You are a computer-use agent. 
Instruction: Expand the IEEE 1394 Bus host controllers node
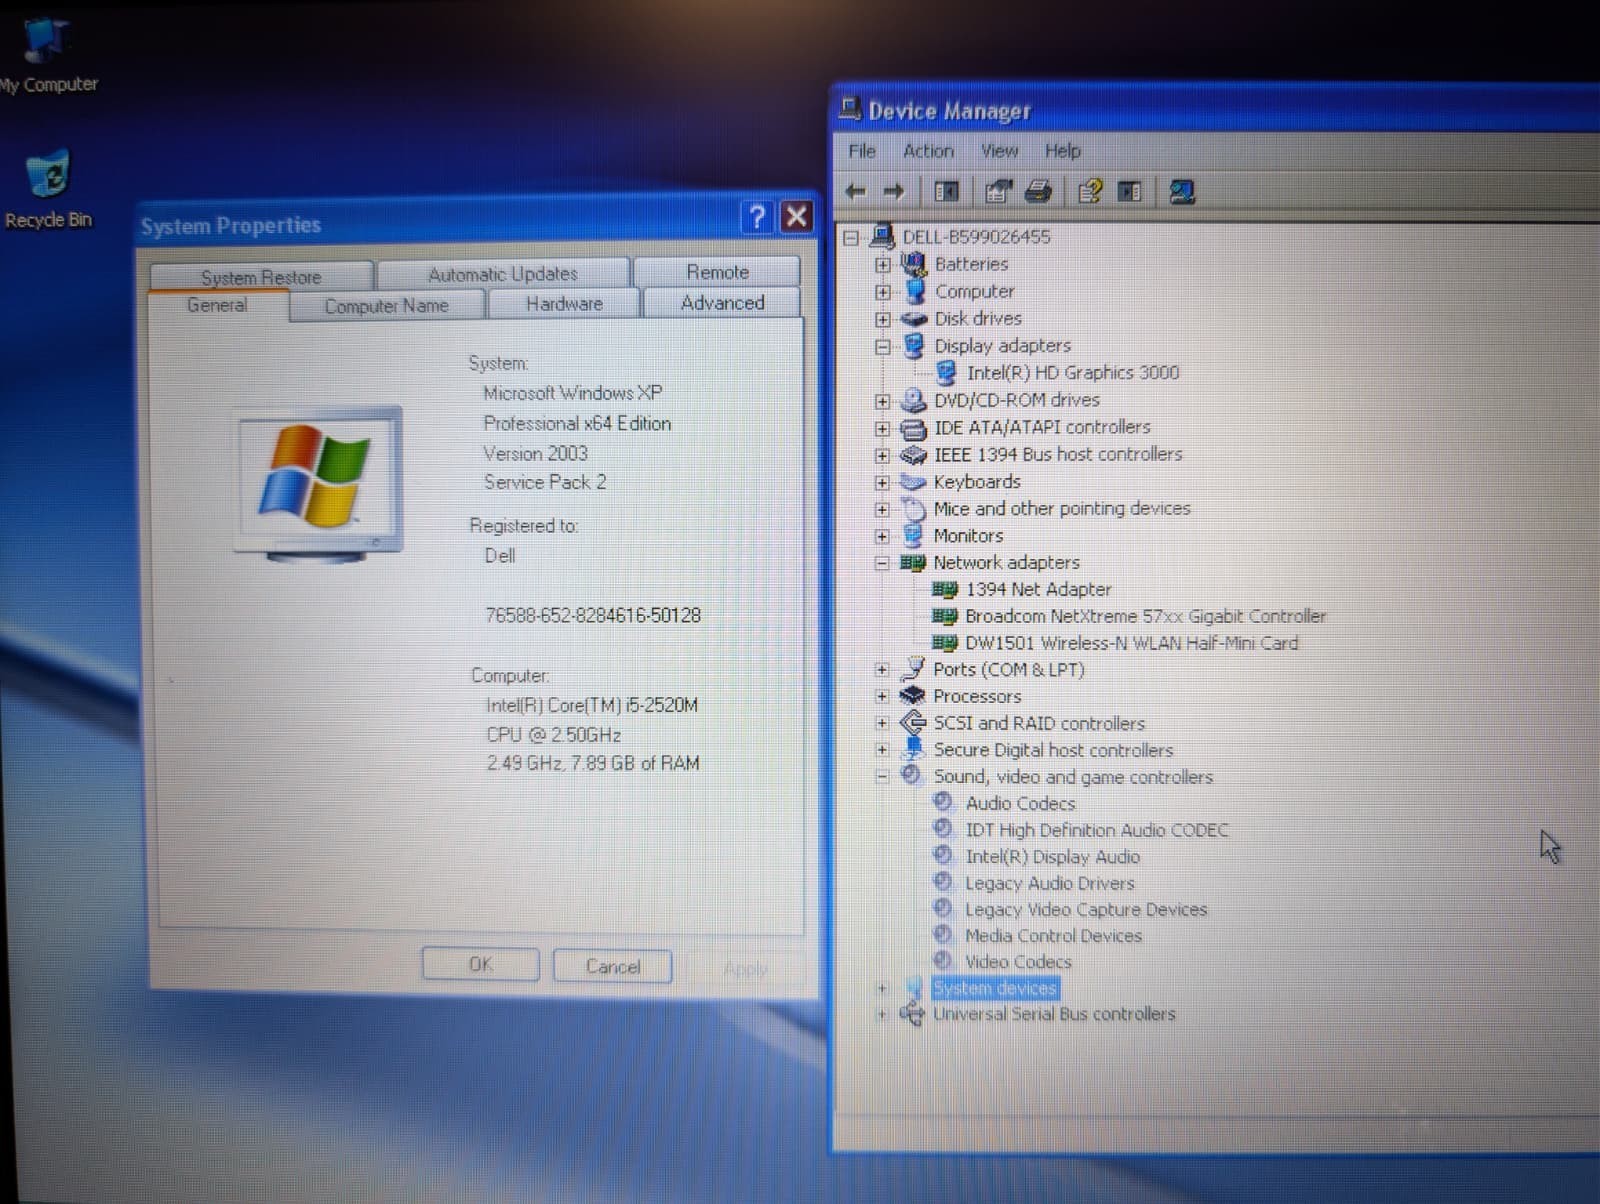[x=882, y=455]
